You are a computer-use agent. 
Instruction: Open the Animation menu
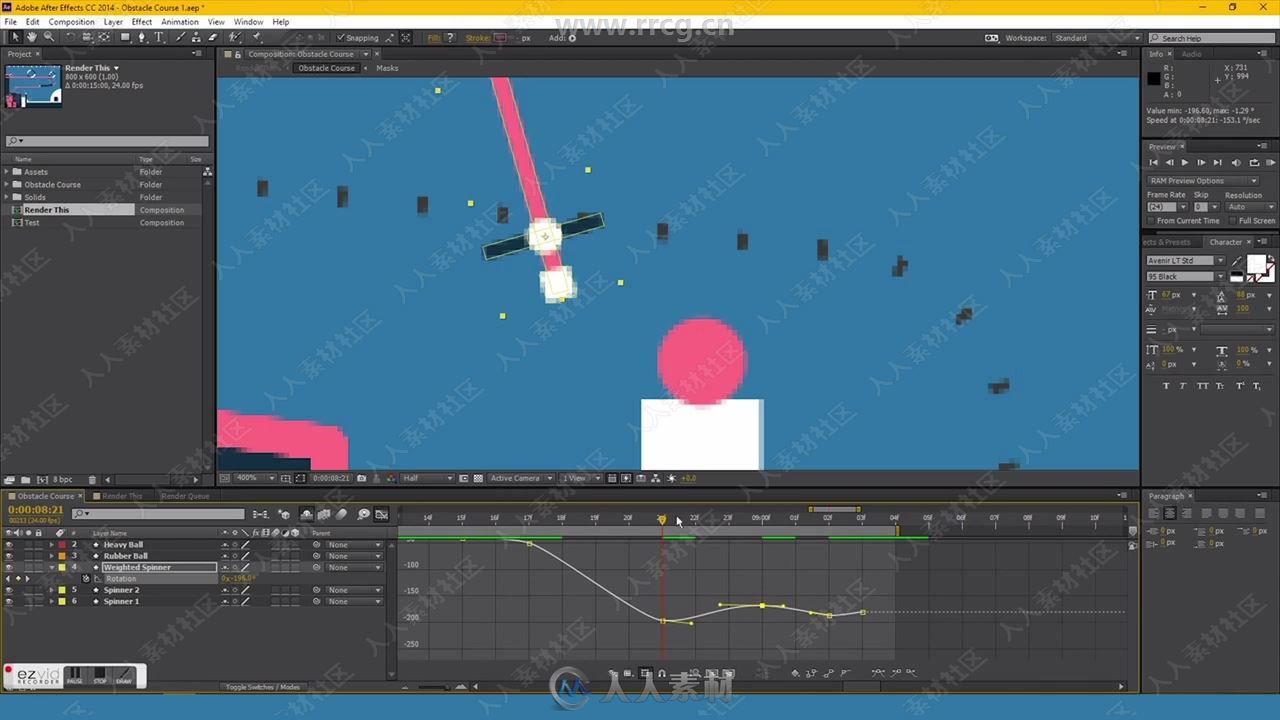(180, 22)
